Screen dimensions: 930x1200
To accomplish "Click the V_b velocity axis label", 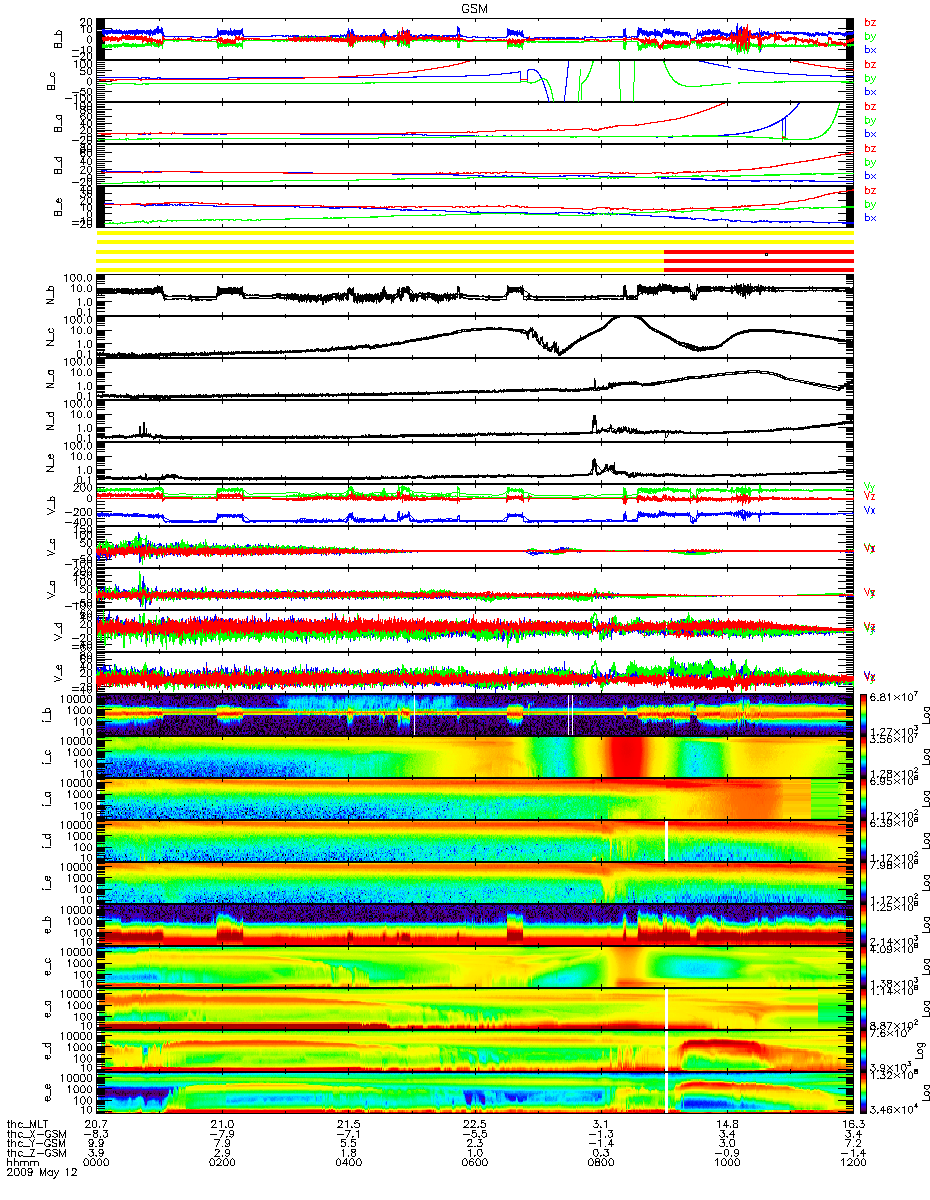I will pos(51,505).
